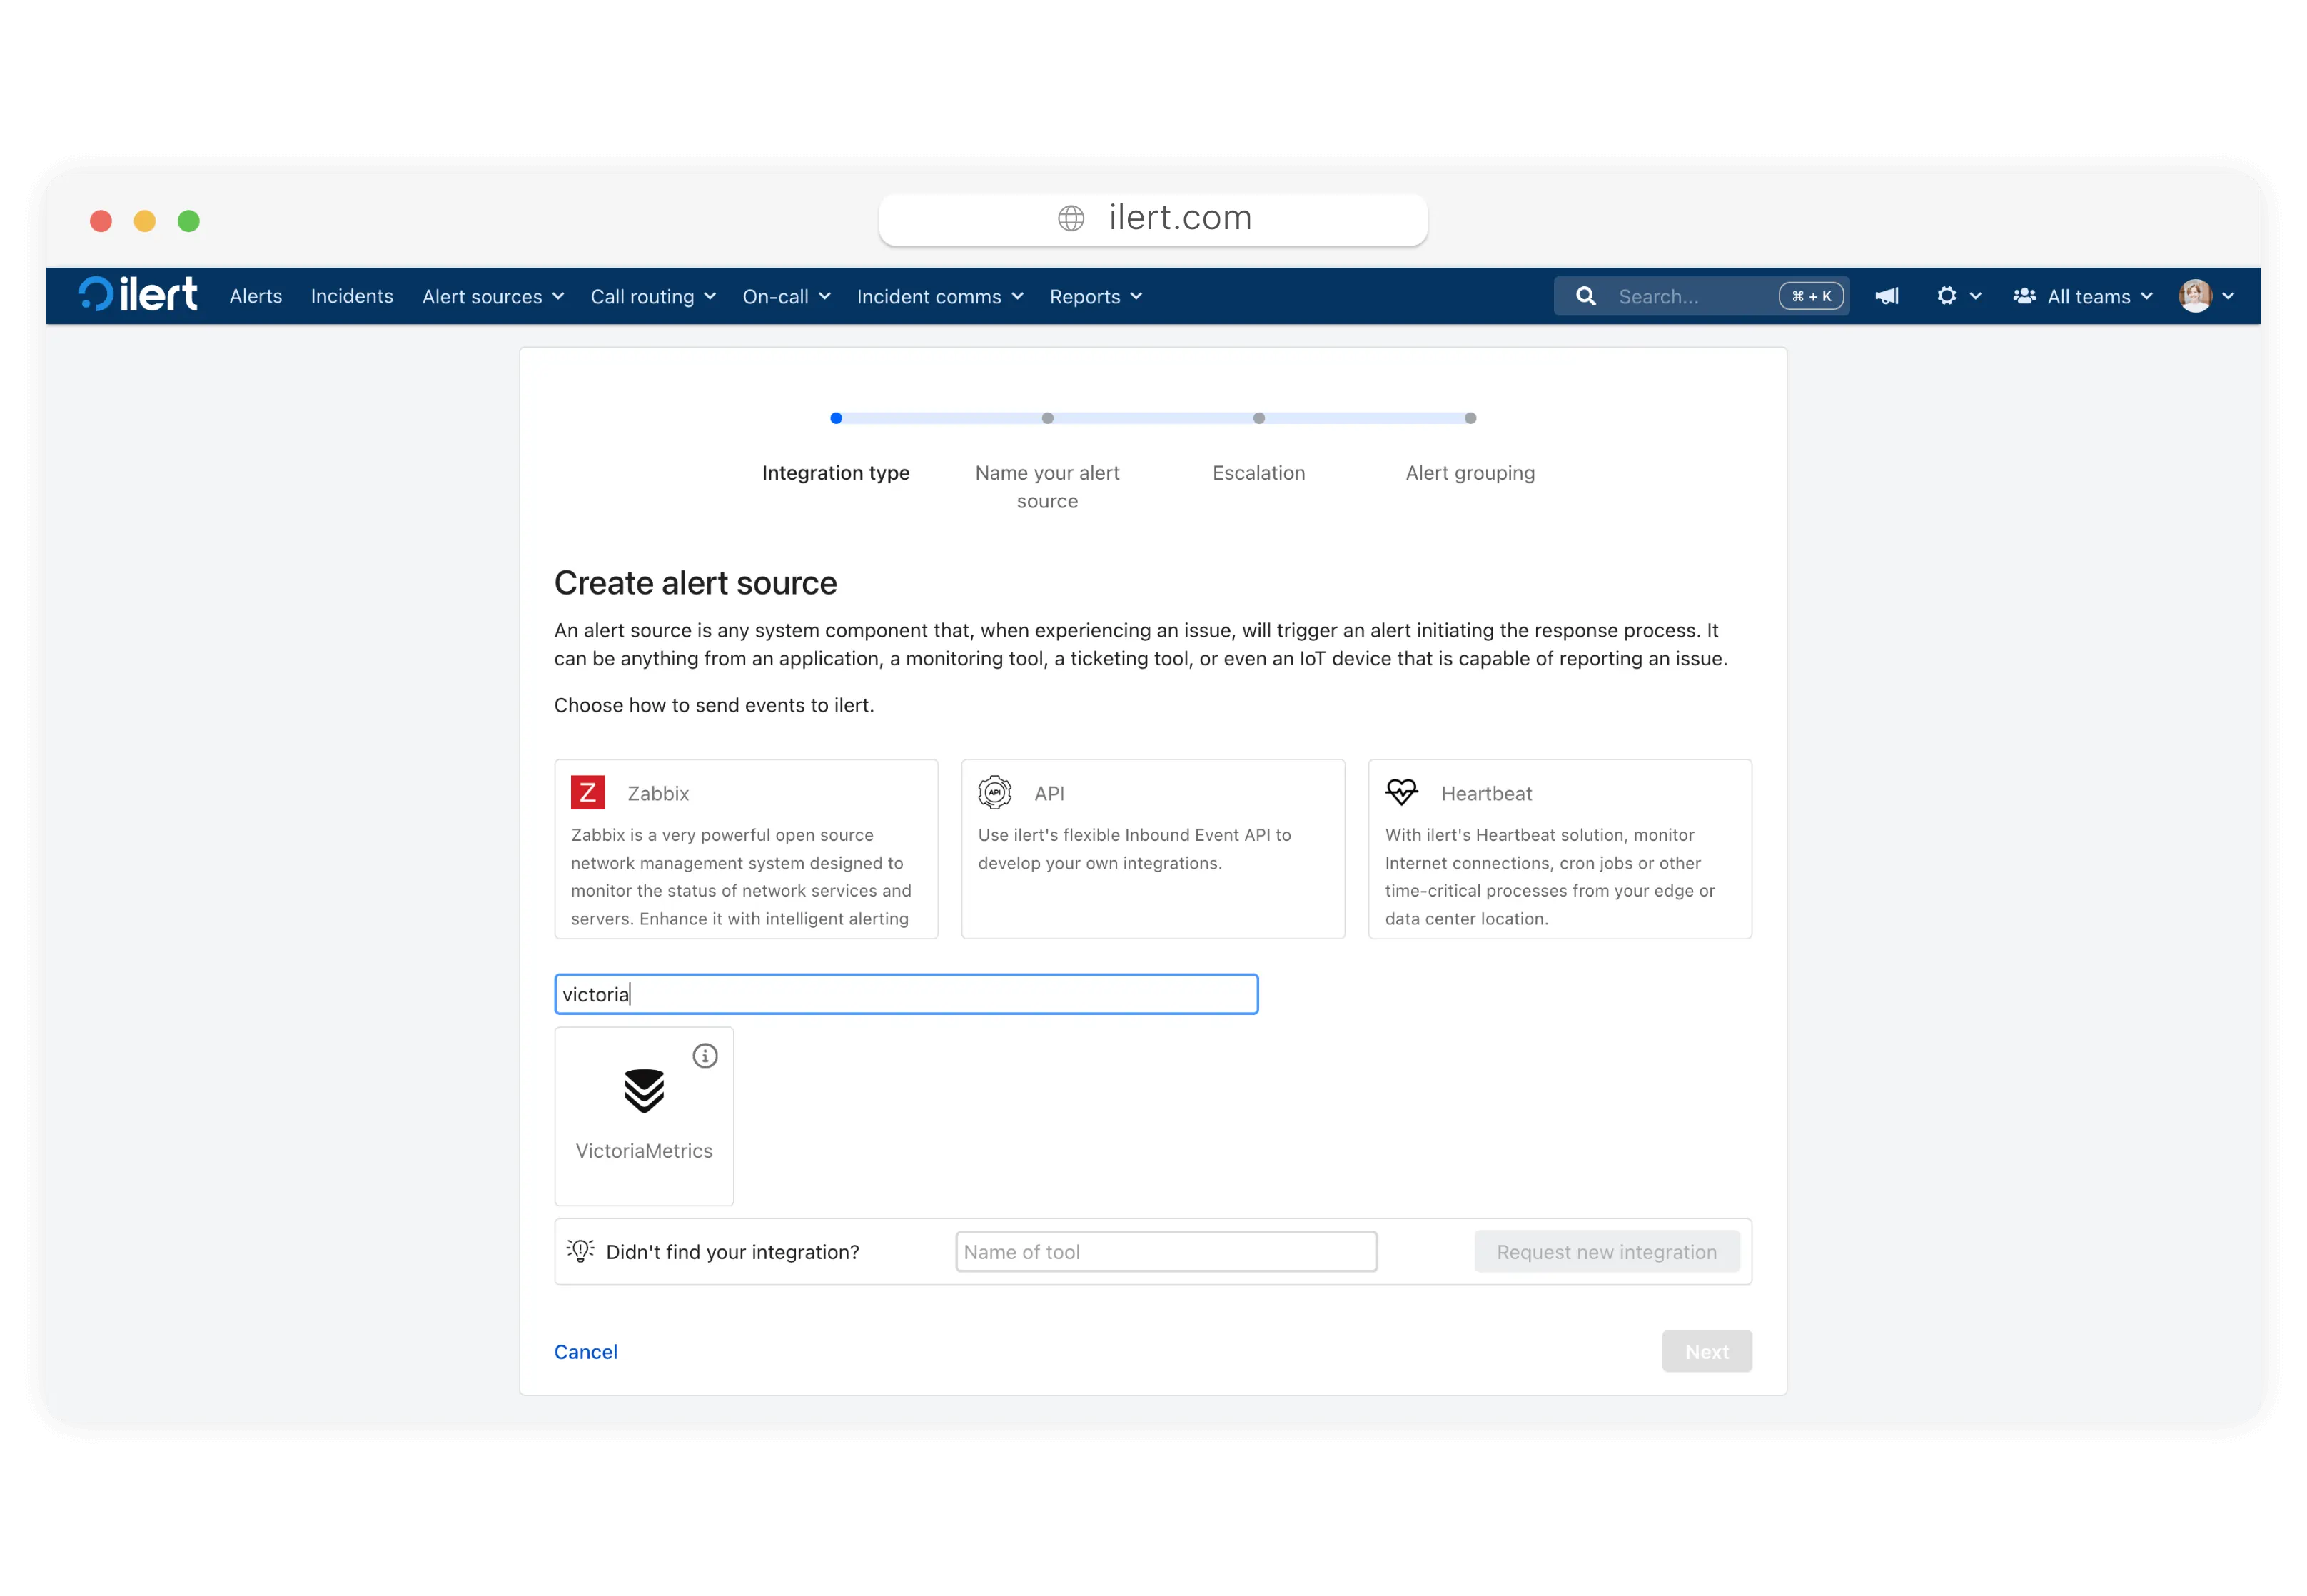
Task: Expand the Alert sources menu
Action: click(493, 297)
